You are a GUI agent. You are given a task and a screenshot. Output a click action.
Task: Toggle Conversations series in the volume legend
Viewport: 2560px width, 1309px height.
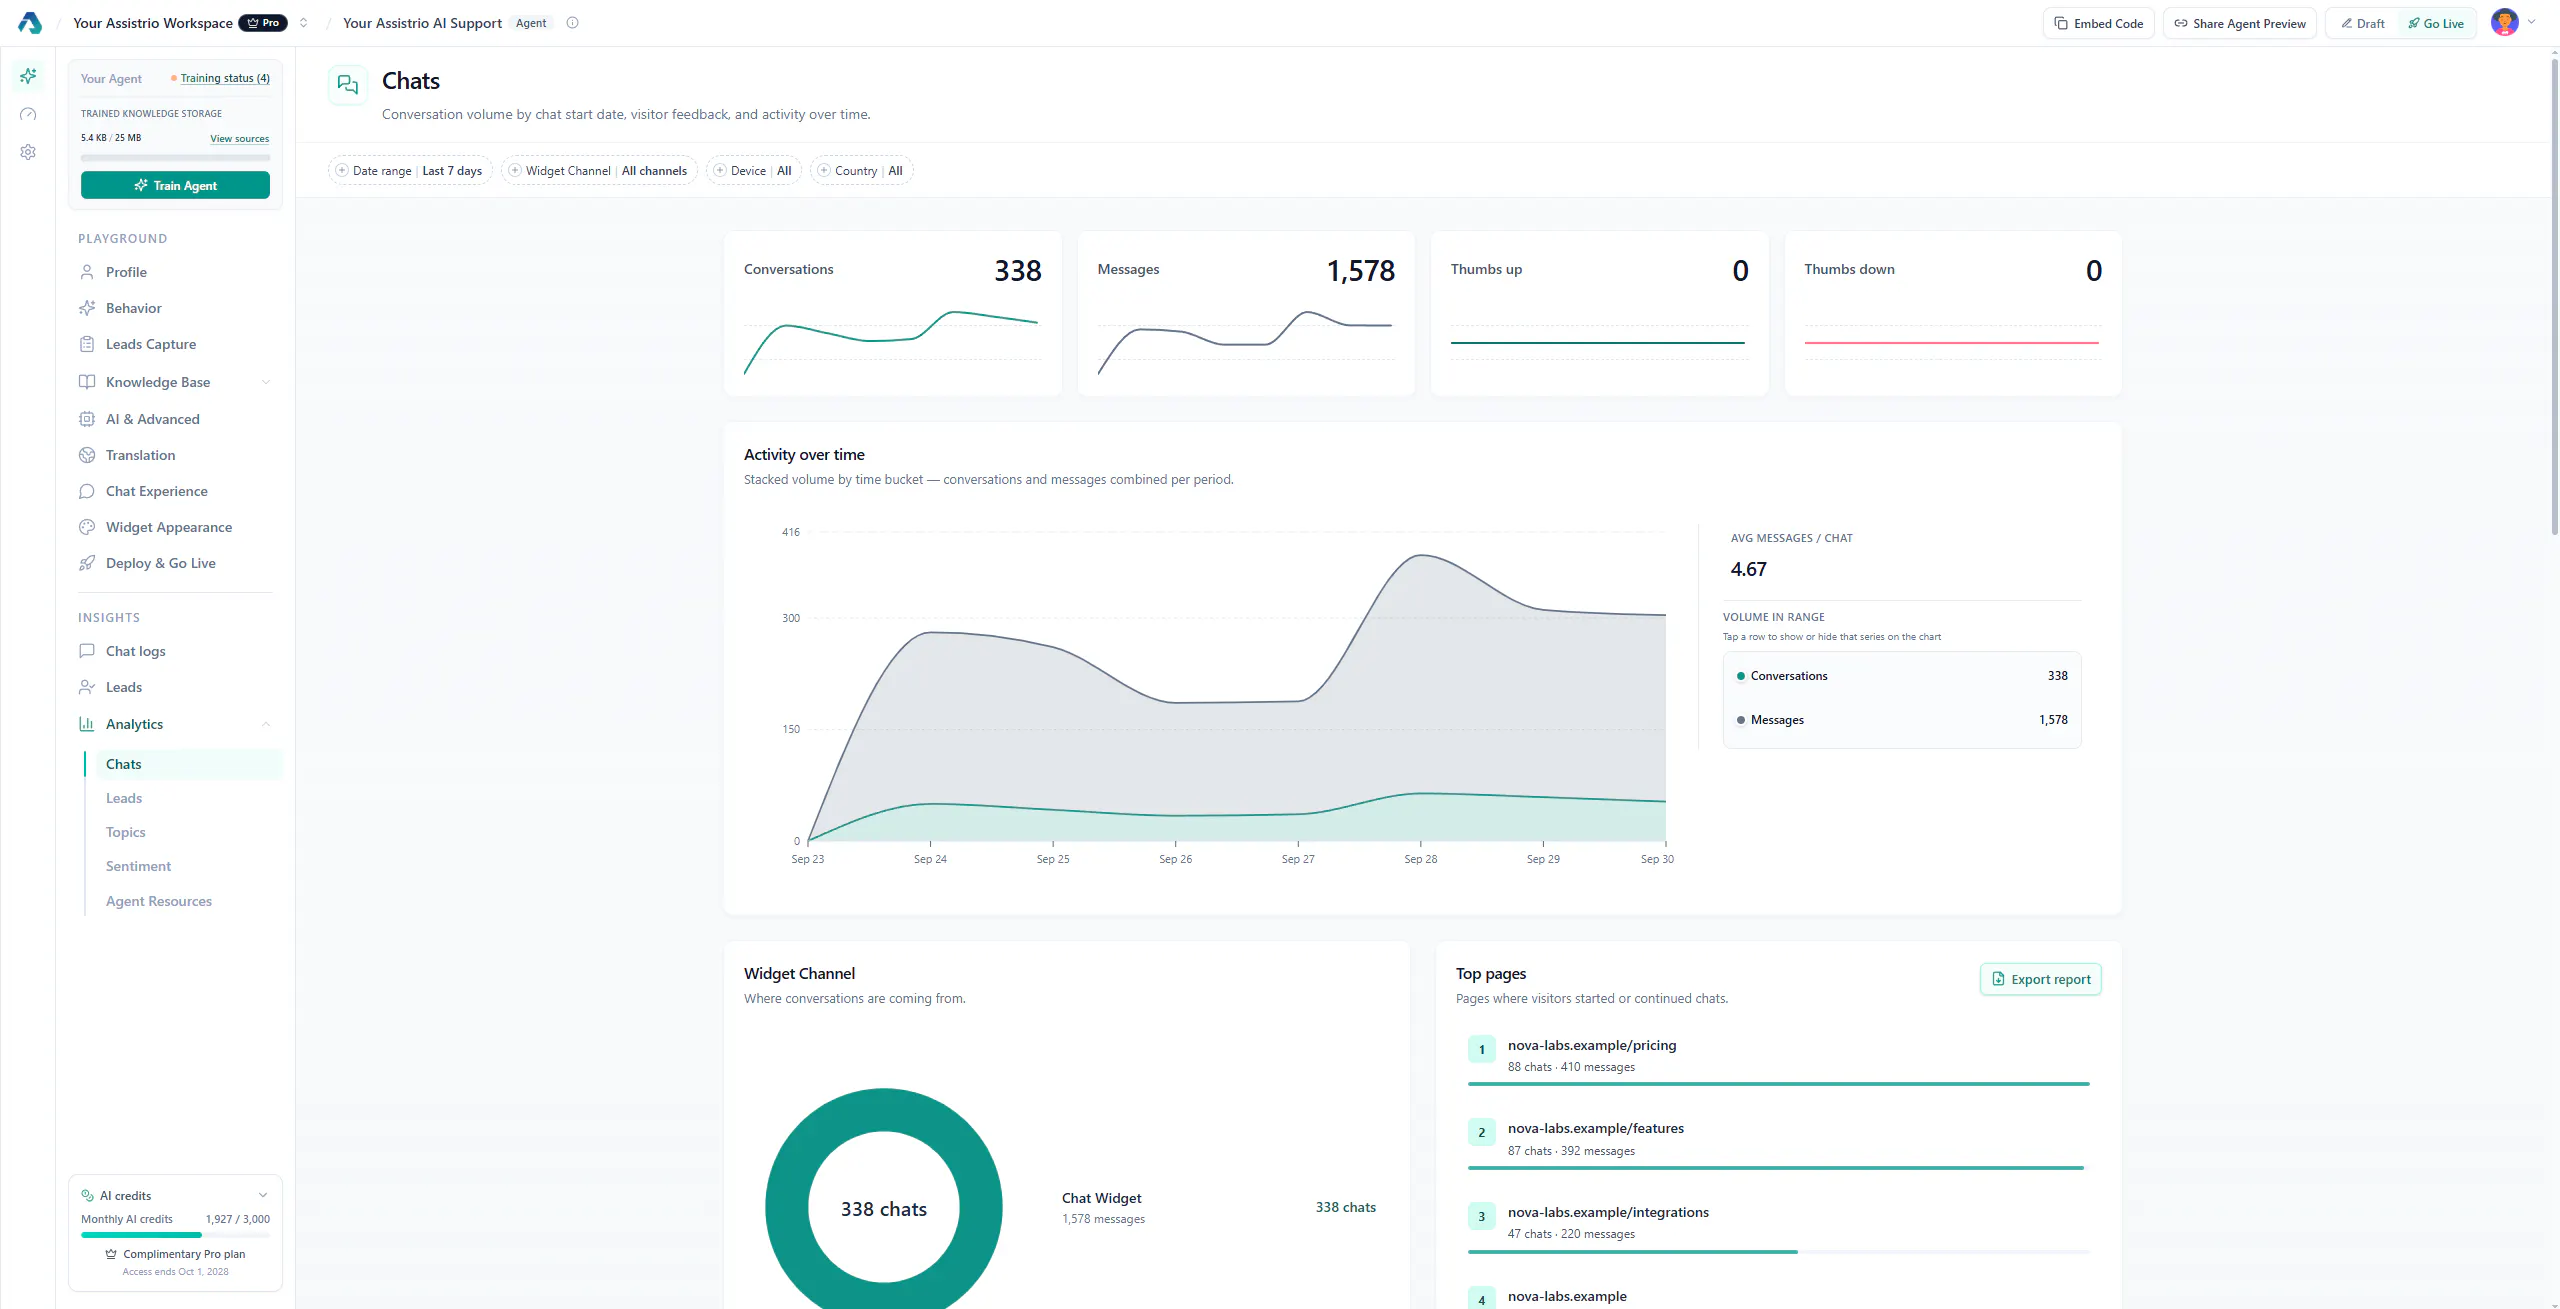tap(1902, 676)
